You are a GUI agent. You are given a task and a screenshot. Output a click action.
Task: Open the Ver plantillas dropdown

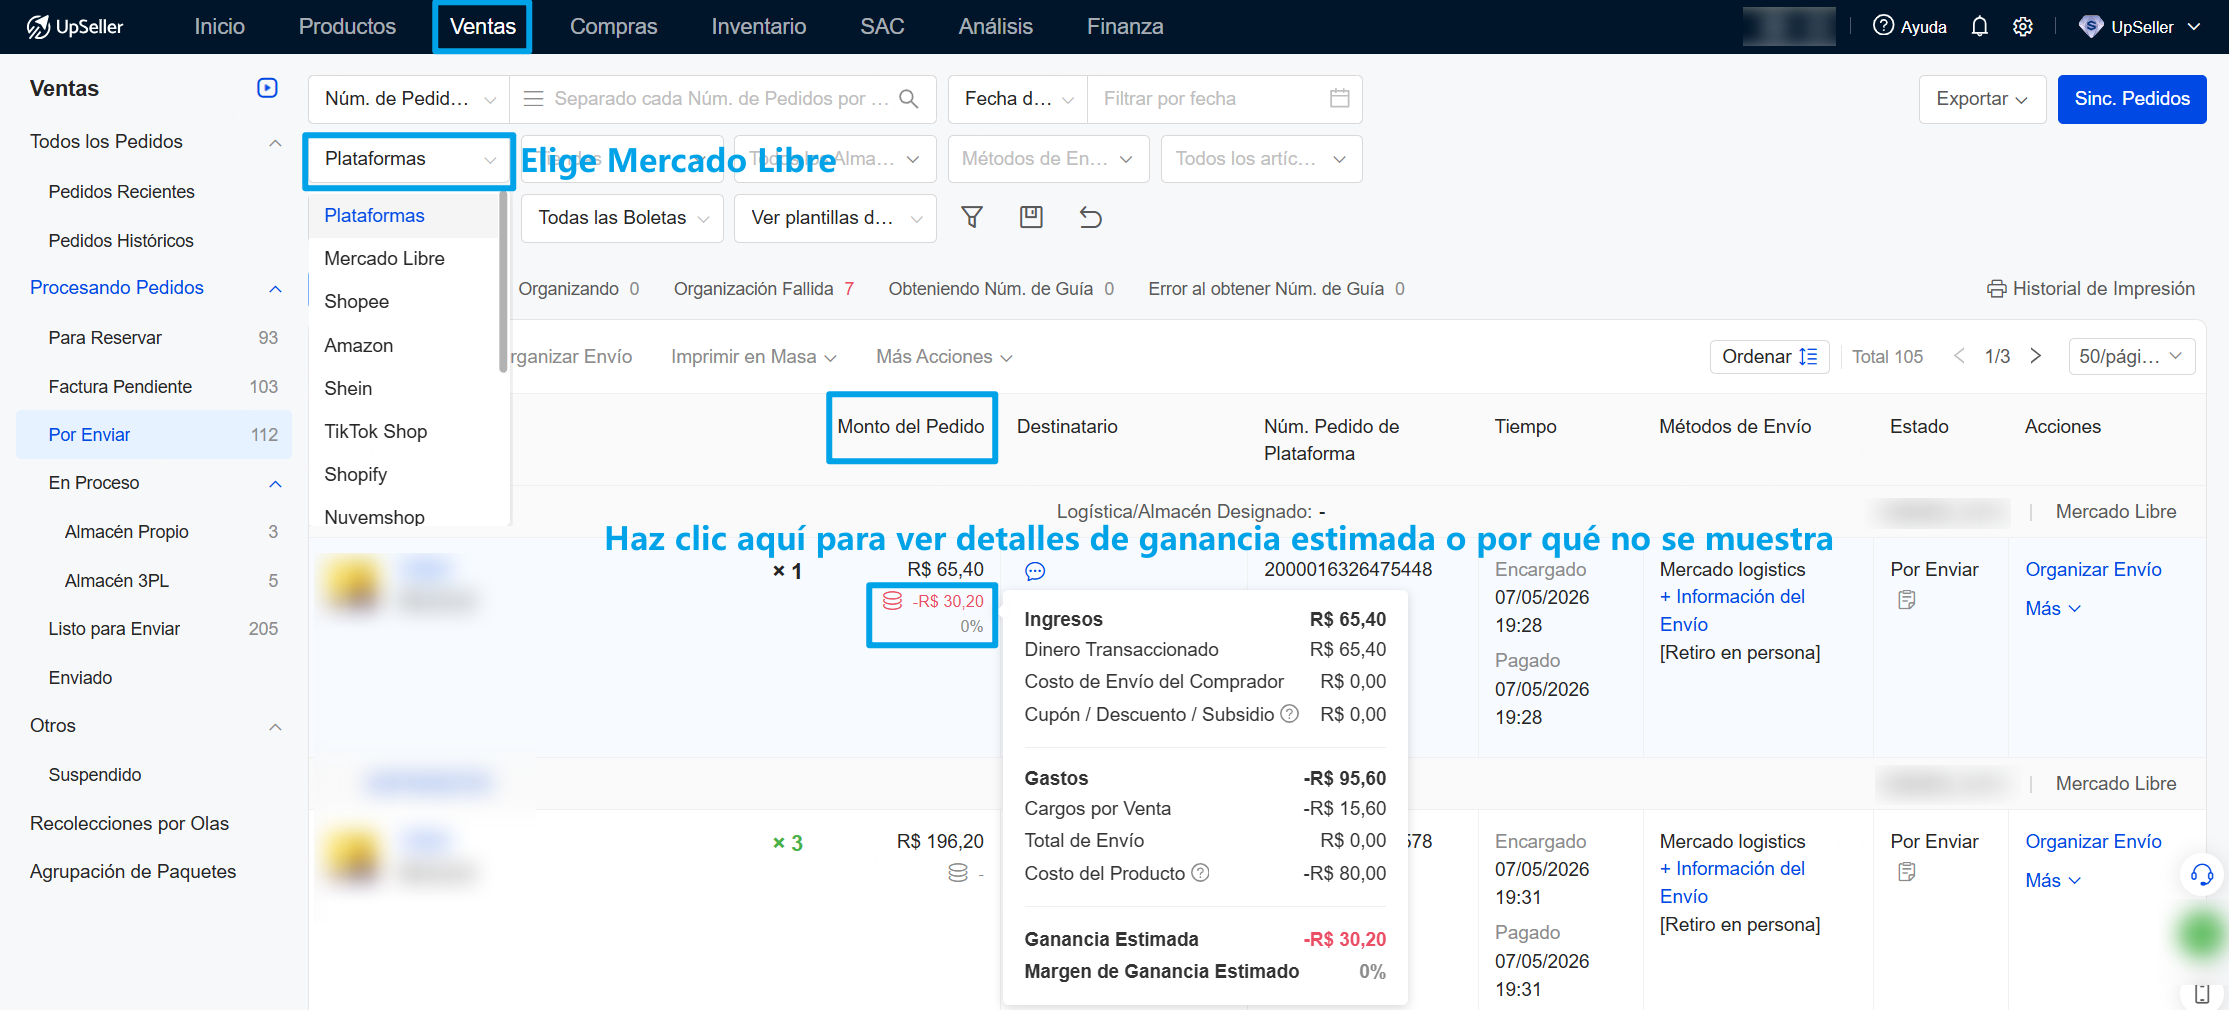835,218
